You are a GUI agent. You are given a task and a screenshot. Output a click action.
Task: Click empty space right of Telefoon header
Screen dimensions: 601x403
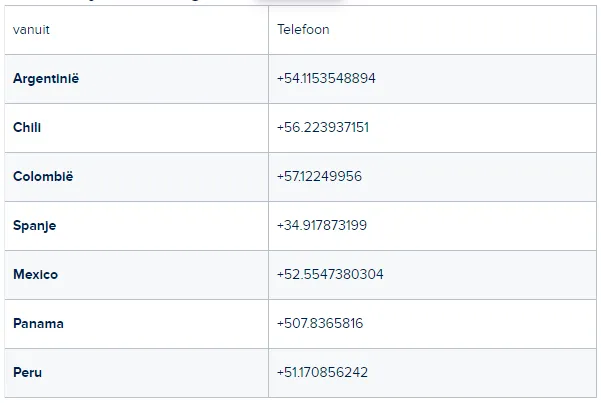(463, 30)
